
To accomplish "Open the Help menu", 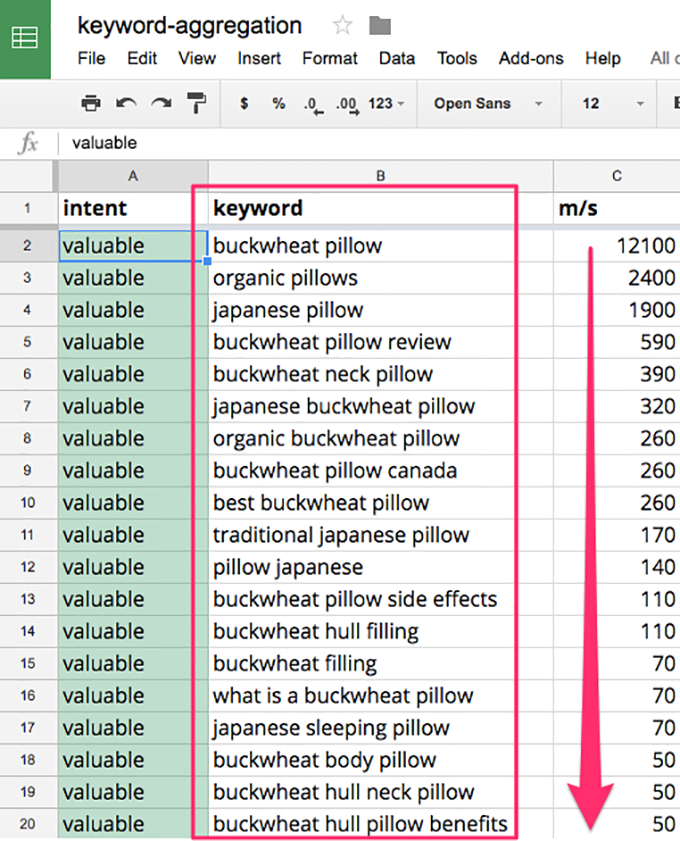I will pos(603,58).
